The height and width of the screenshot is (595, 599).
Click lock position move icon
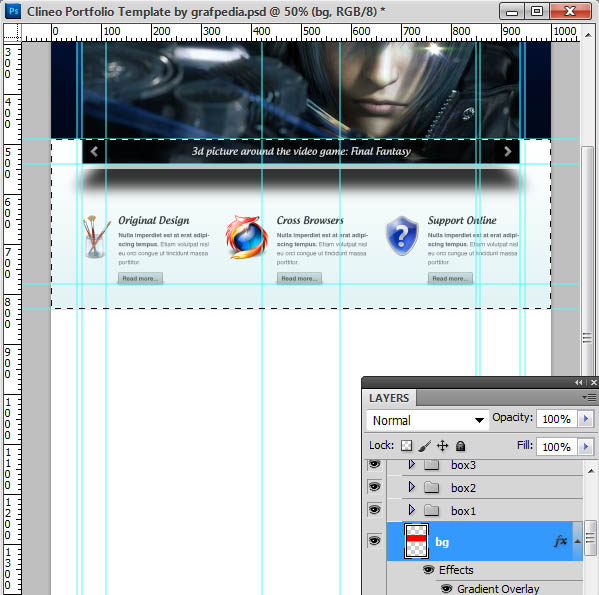[x=442, y=446]
